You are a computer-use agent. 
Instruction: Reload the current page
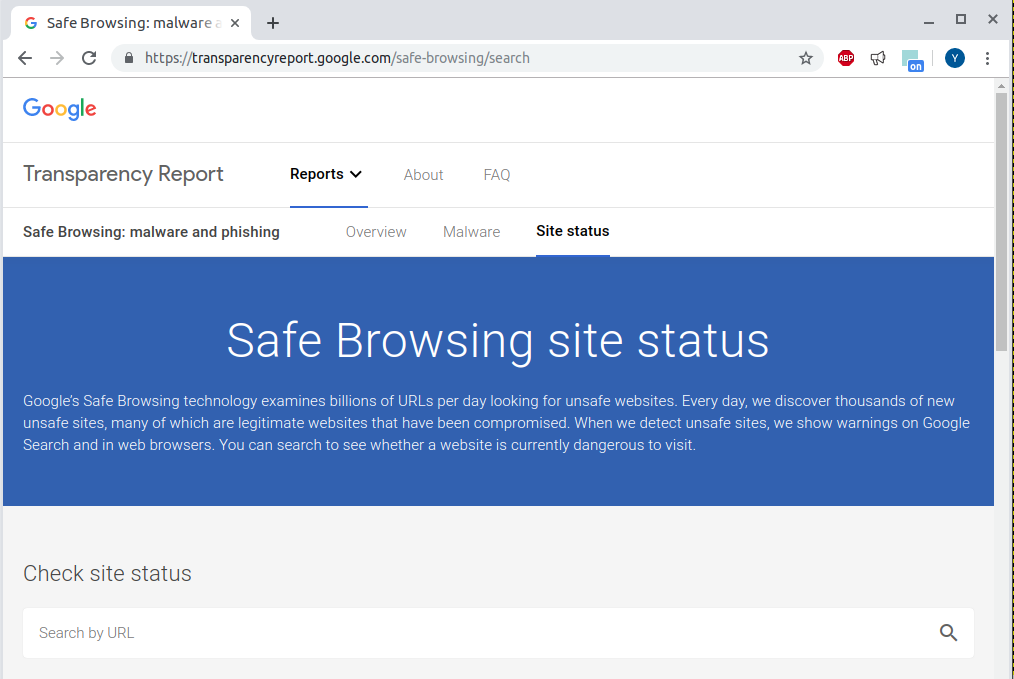(89, 58)
